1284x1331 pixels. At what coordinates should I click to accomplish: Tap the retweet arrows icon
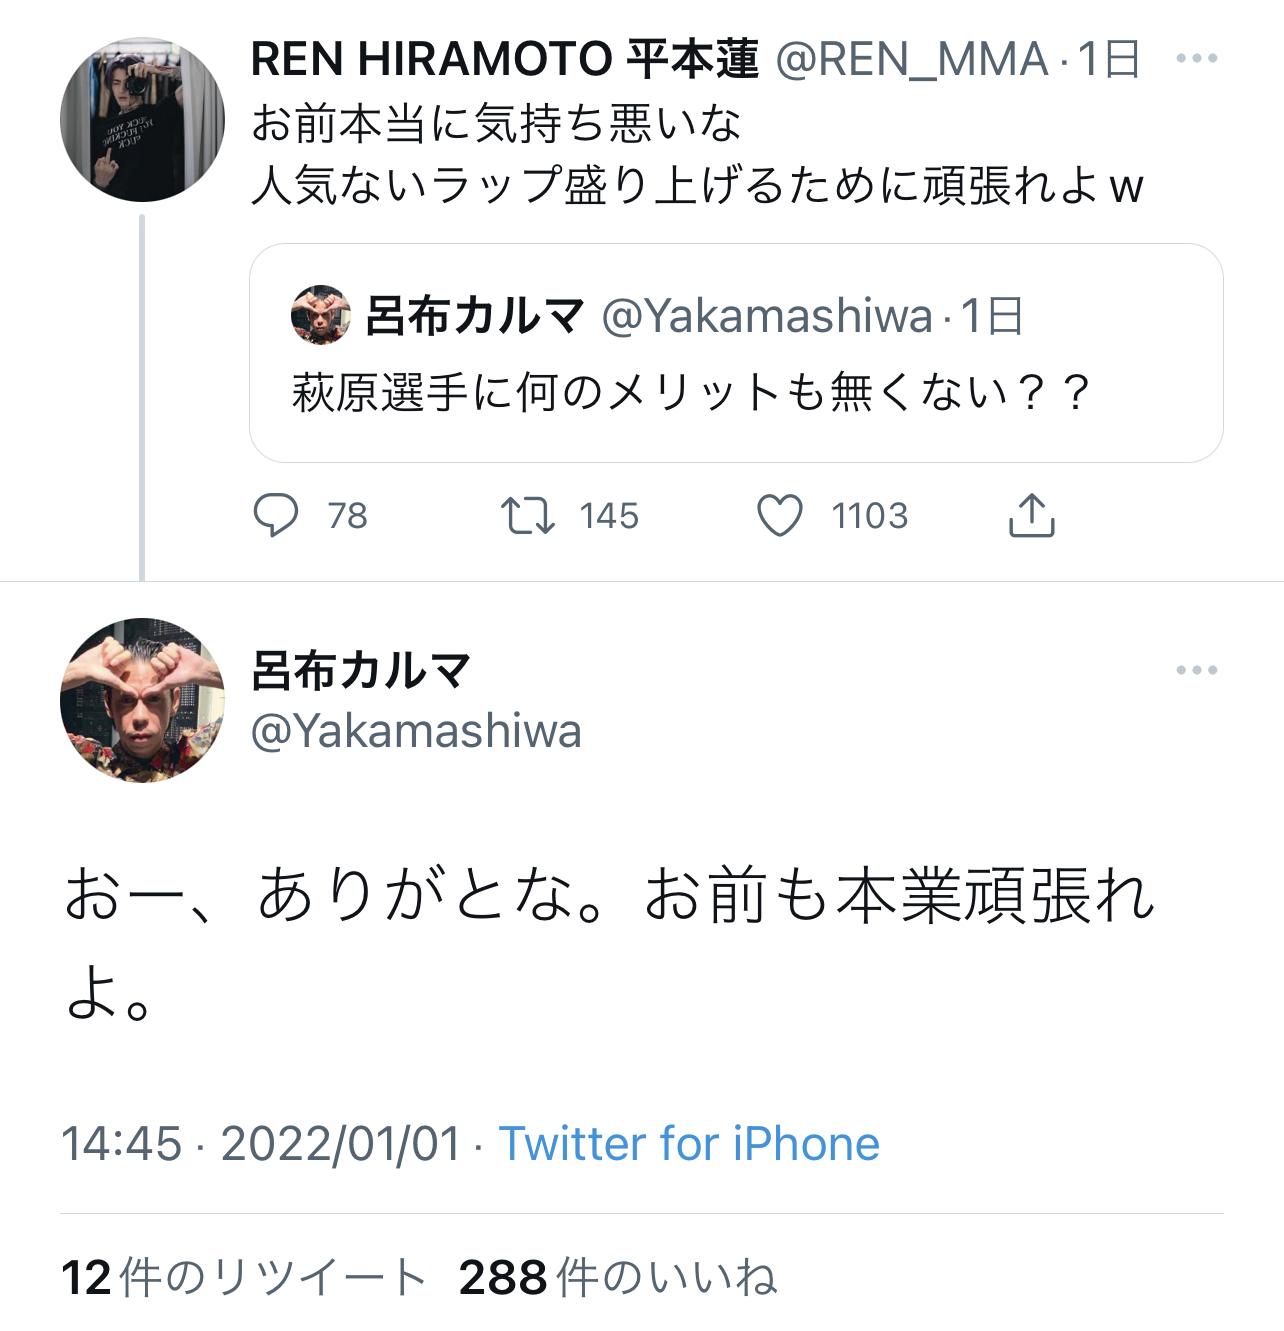click(527, 516)
